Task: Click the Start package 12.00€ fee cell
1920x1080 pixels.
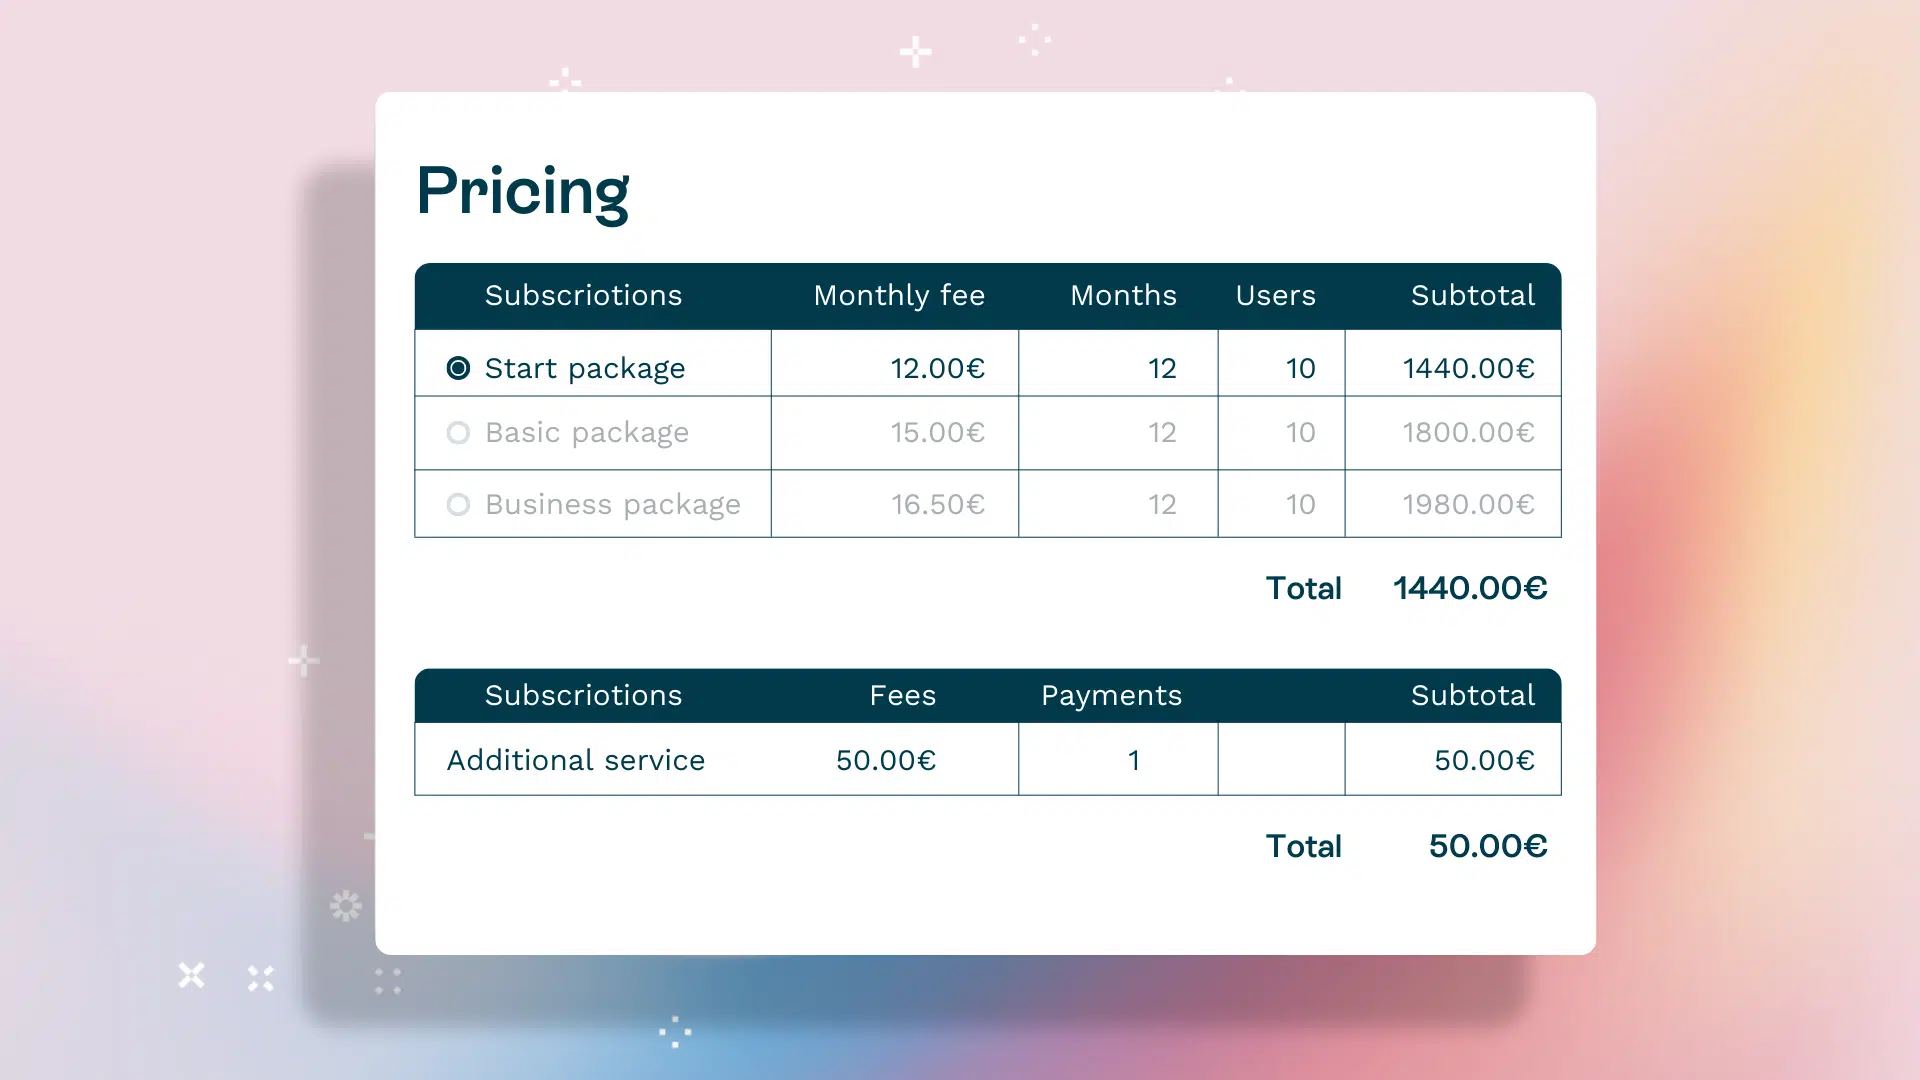Action: click(x=938, y=368)
